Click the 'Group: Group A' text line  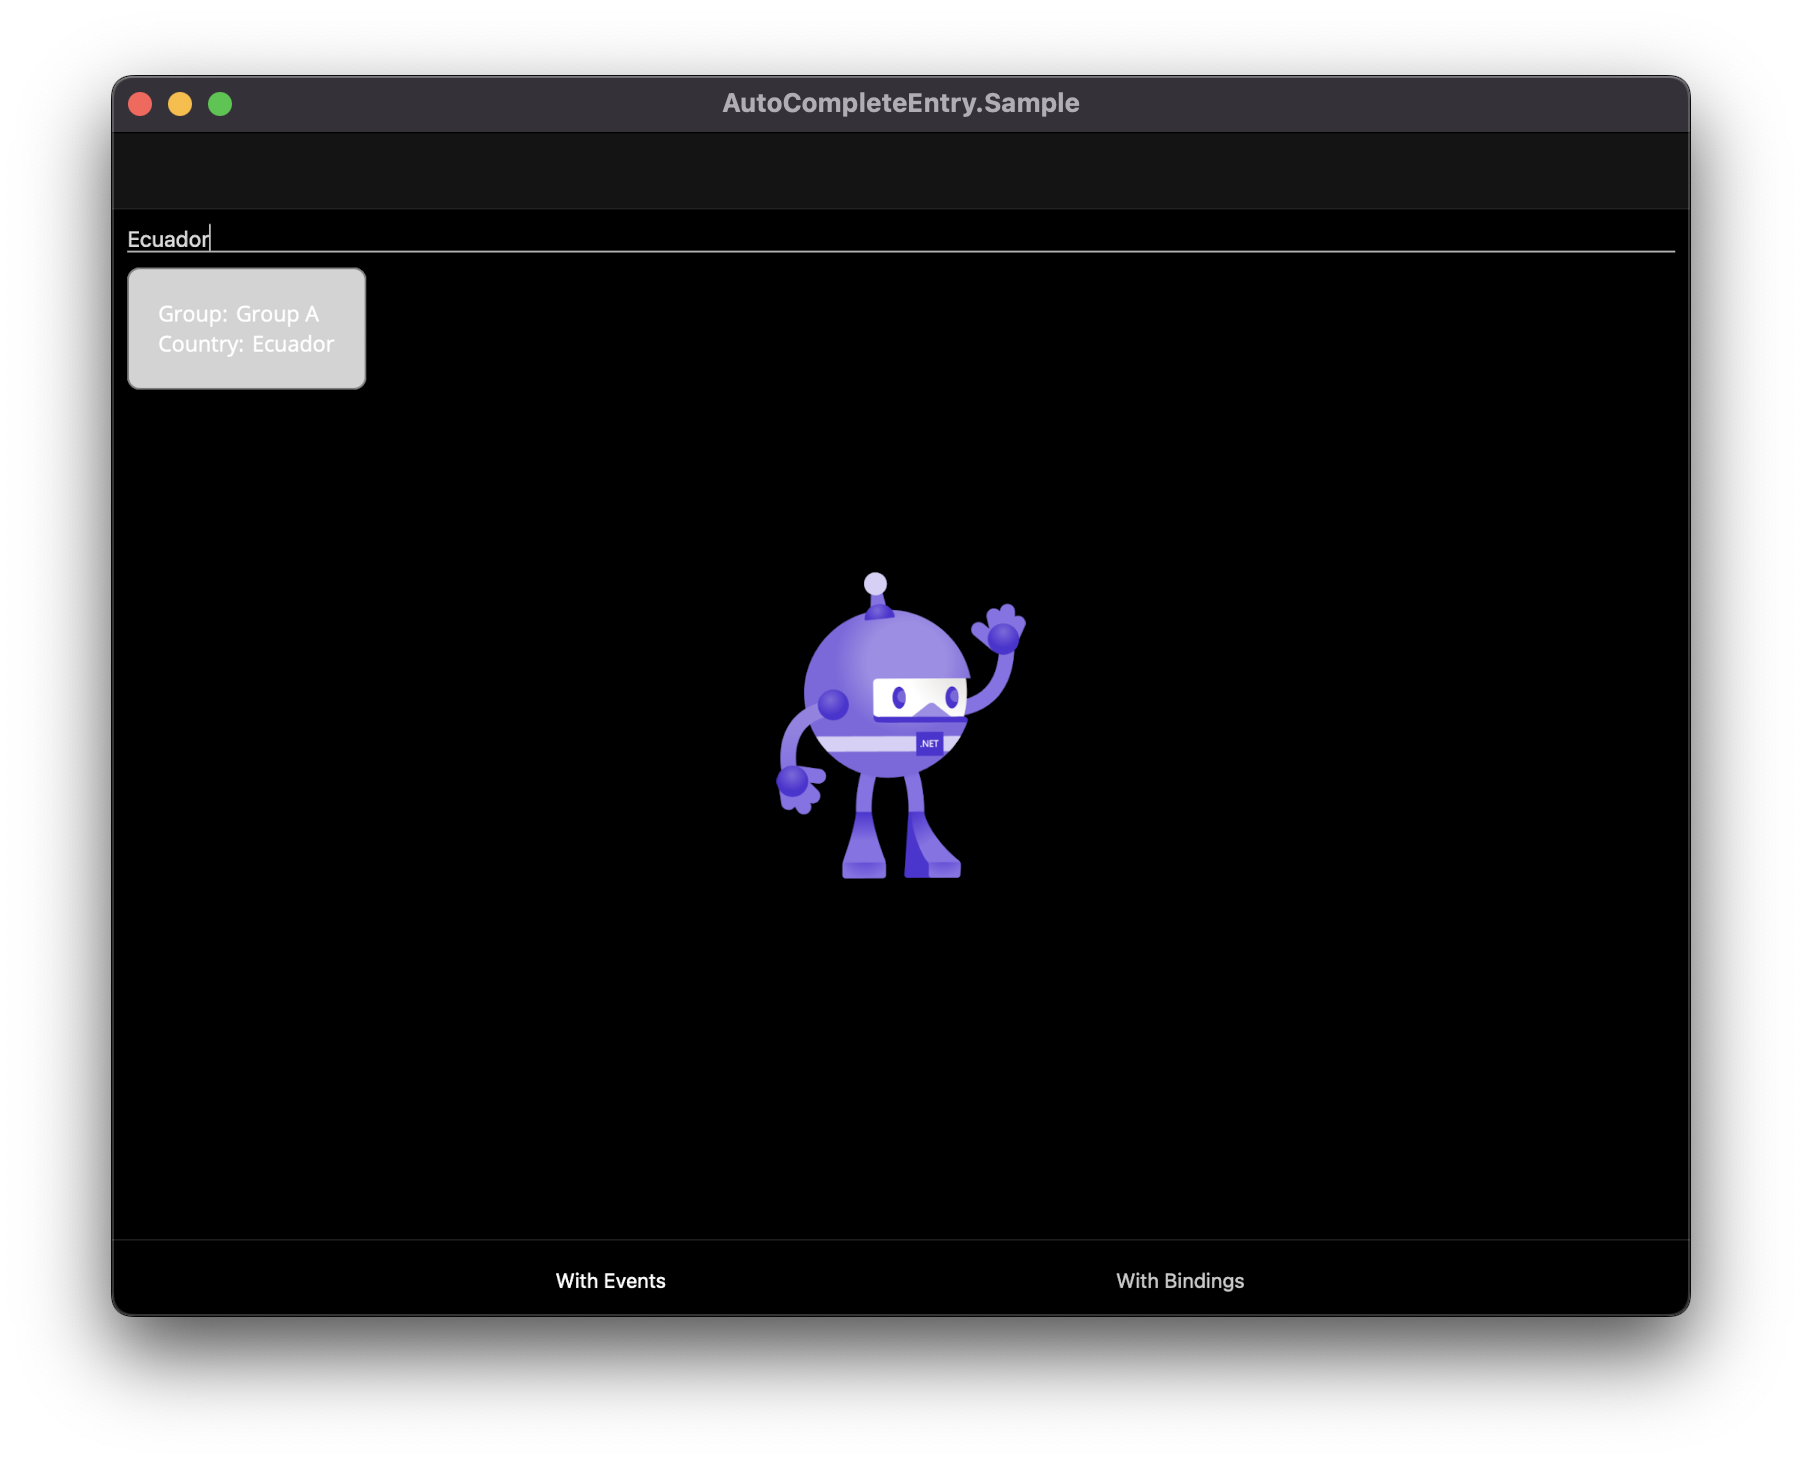238,314
